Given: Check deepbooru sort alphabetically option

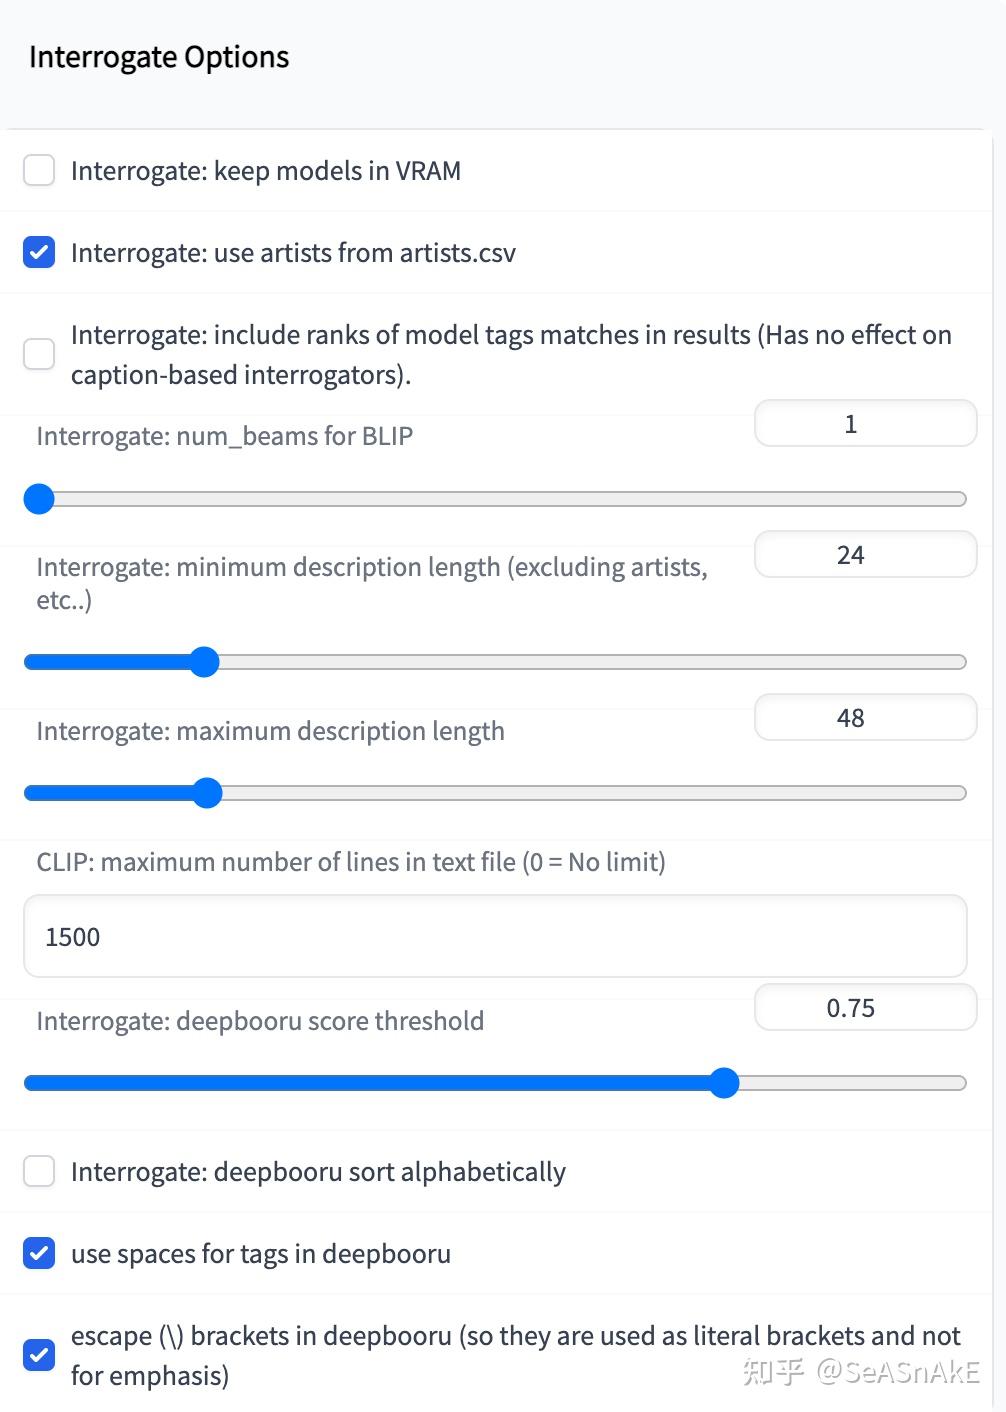Looking at the screenshot, I should pyautogui.click(x=39, y=1171).
